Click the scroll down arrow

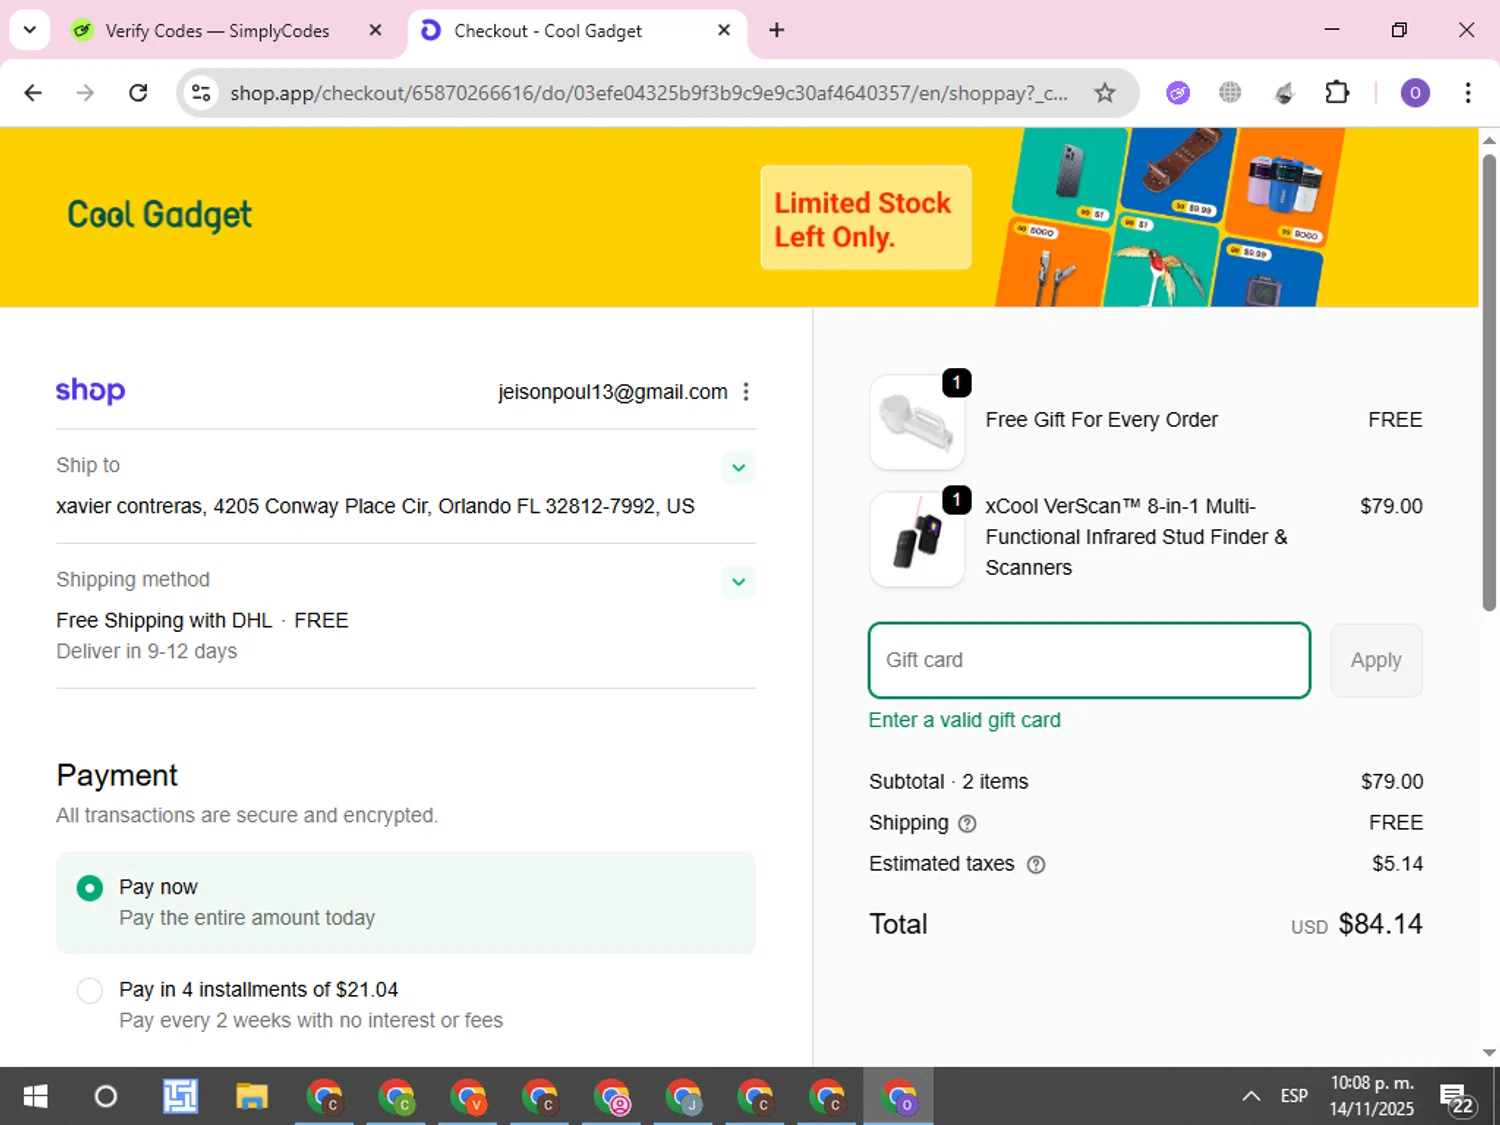click(x=1489, y=1052)
